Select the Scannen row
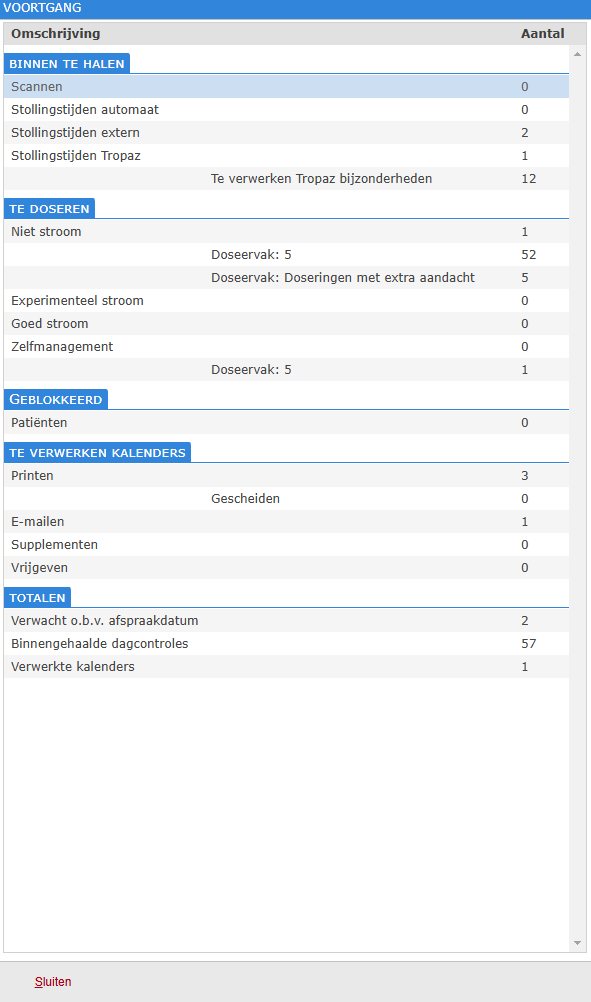 tap(286, 86)
